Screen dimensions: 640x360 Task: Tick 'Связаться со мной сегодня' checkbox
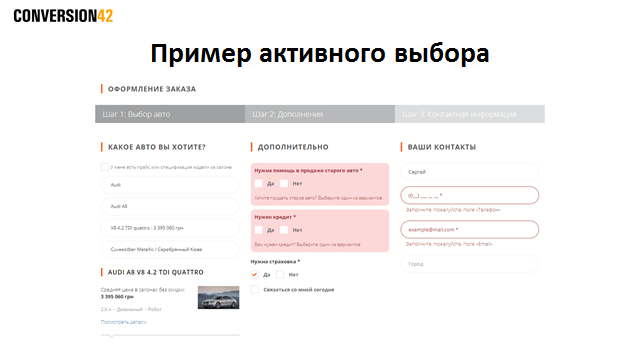[255, 289]
